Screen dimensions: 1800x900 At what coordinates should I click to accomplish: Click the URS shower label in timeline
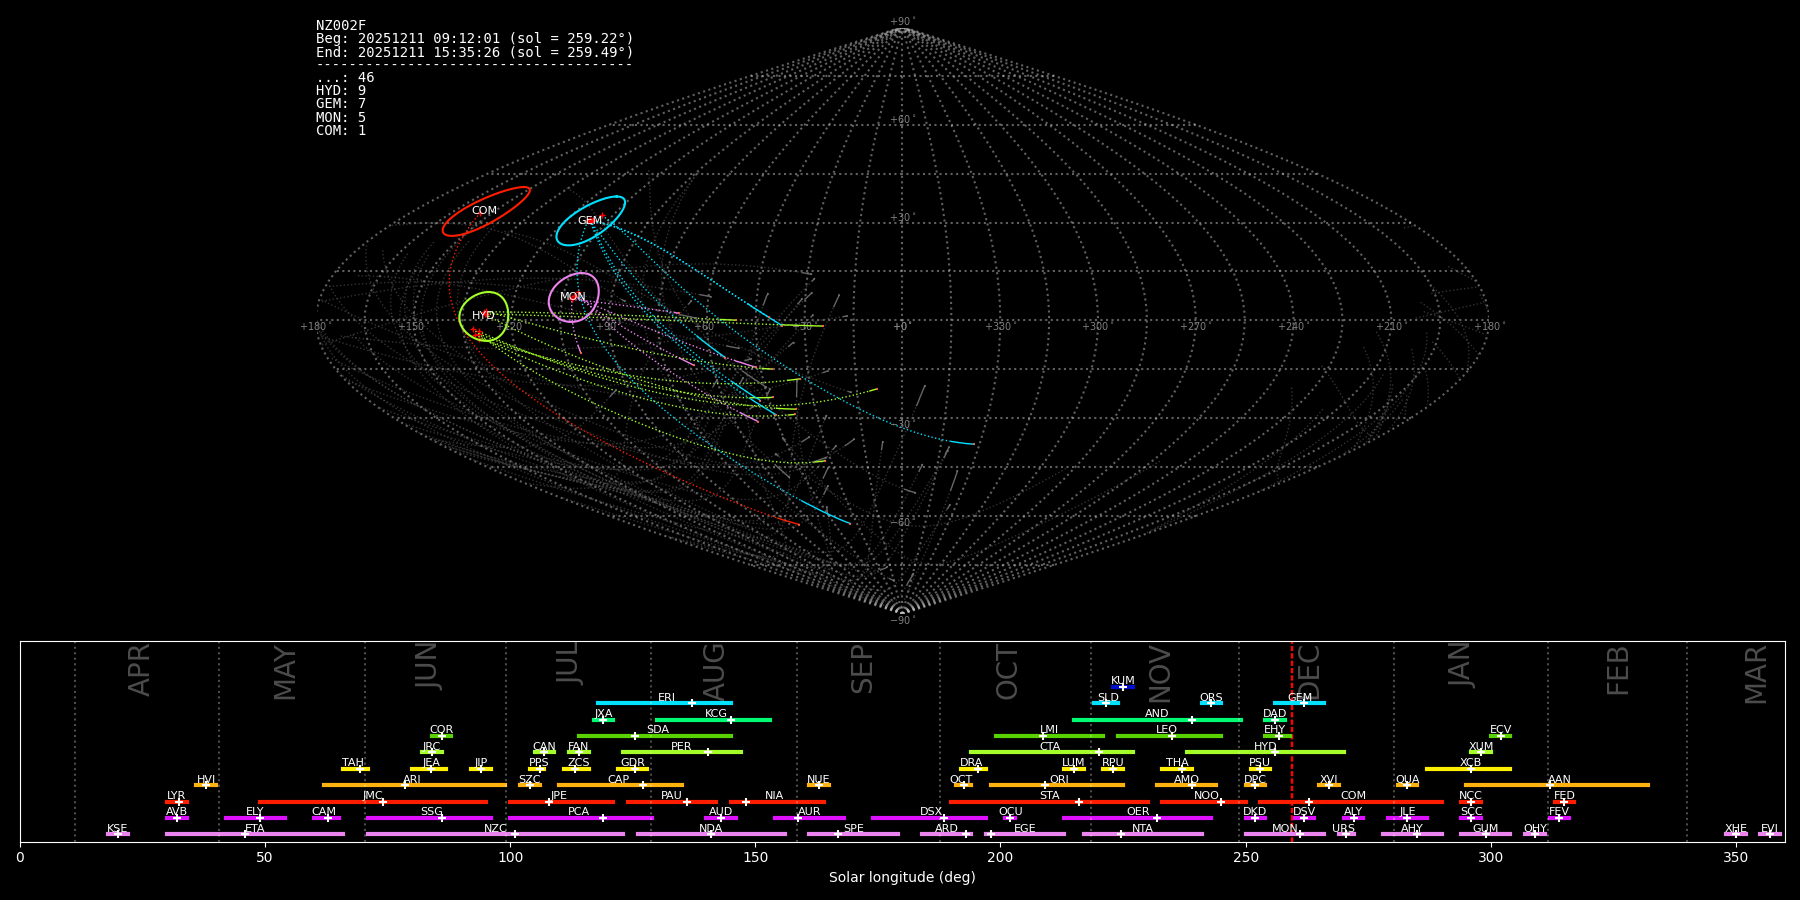point(1343,829)
